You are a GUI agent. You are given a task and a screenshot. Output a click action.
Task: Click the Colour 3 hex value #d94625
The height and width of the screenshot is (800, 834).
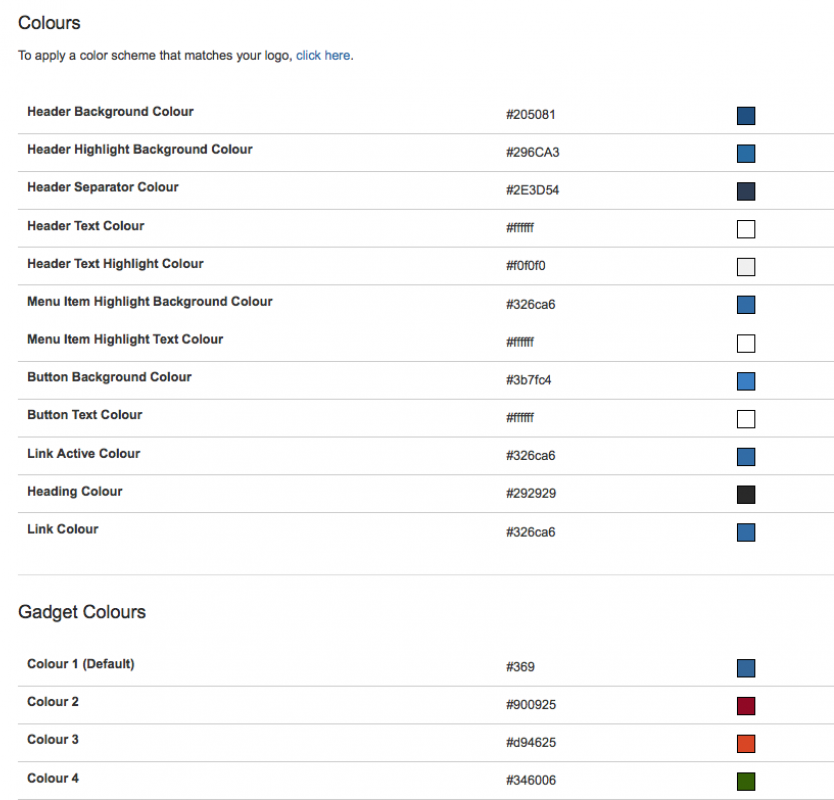[x=531, y=743]
